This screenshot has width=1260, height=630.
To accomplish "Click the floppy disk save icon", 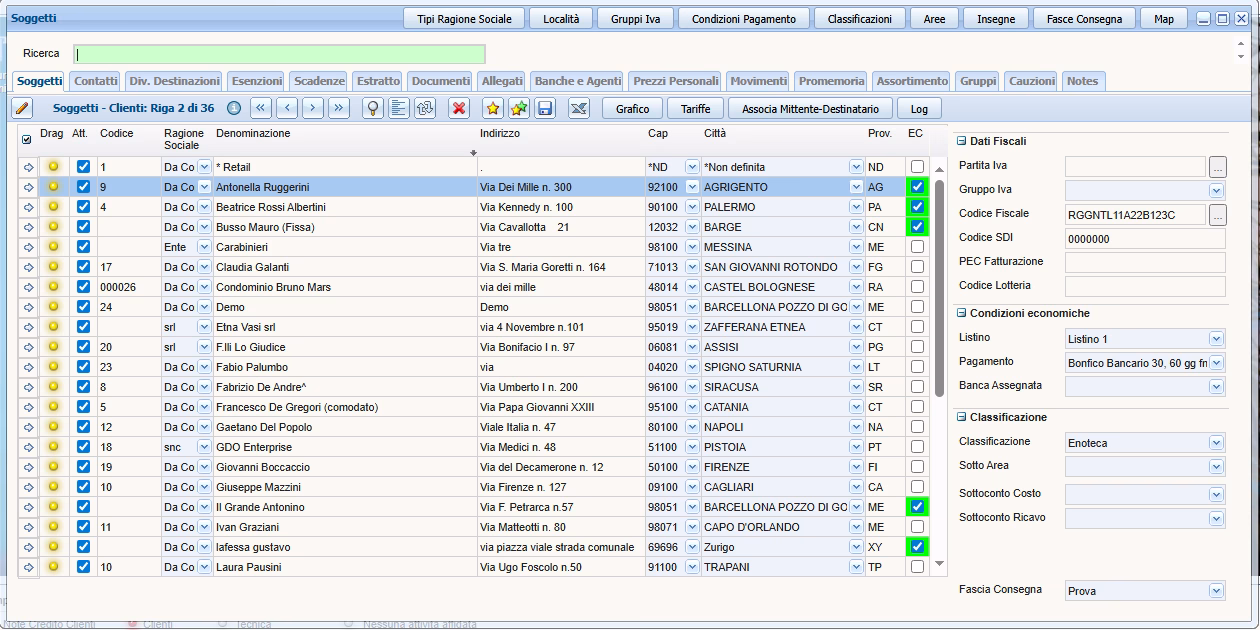I will 545,108.
